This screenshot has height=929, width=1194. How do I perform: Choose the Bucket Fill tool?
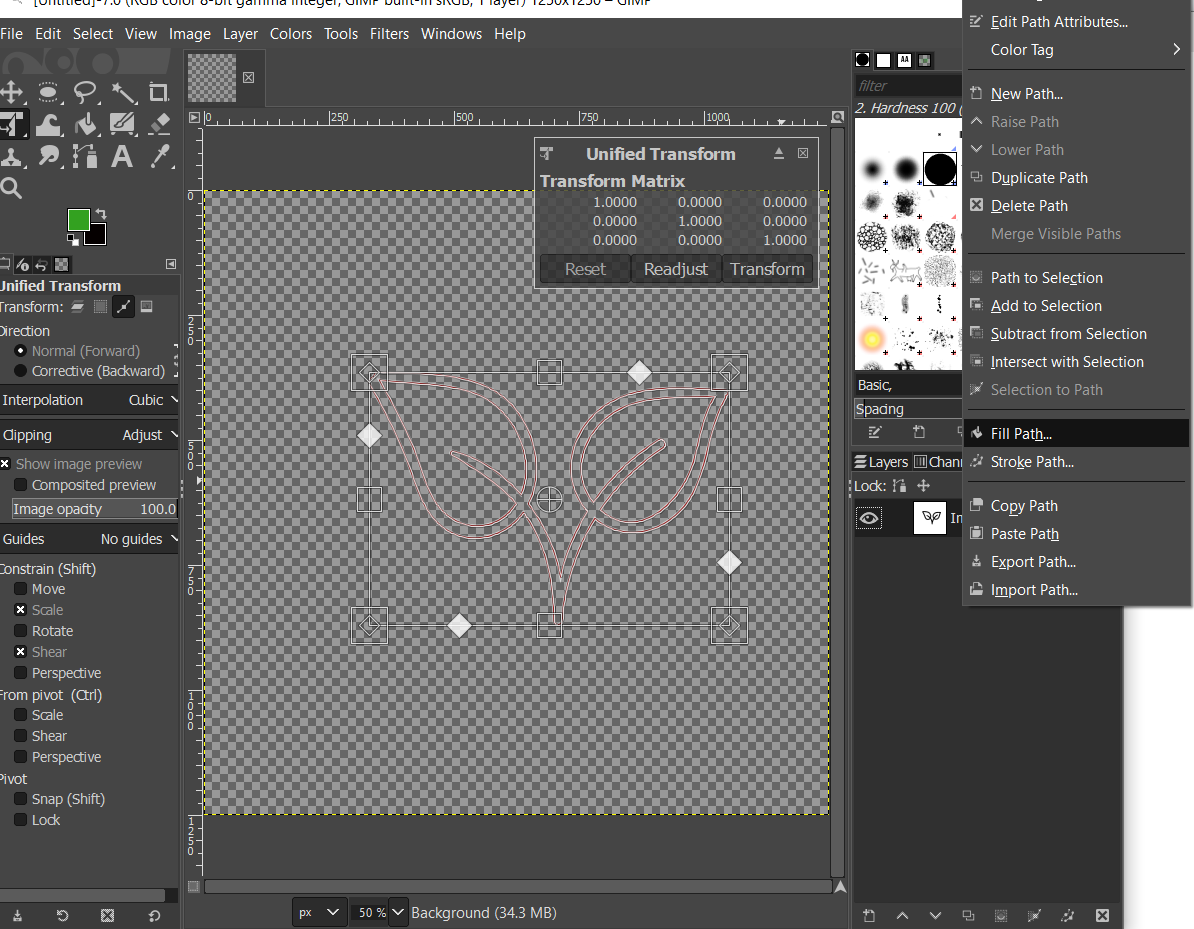tap(86, 125)
